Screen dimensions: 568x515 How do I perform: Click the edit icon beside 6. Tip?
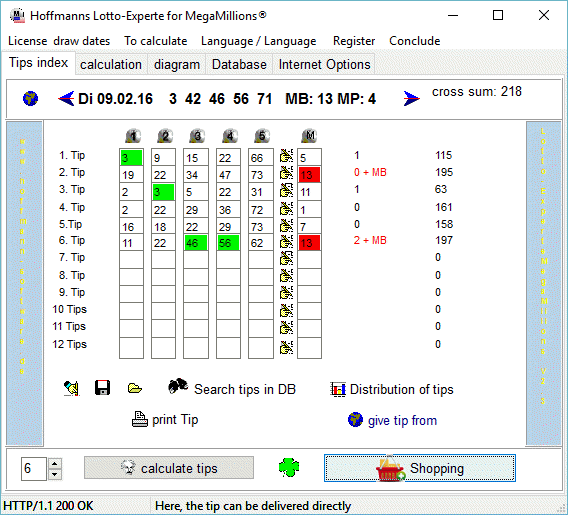[x=286, y=242]
